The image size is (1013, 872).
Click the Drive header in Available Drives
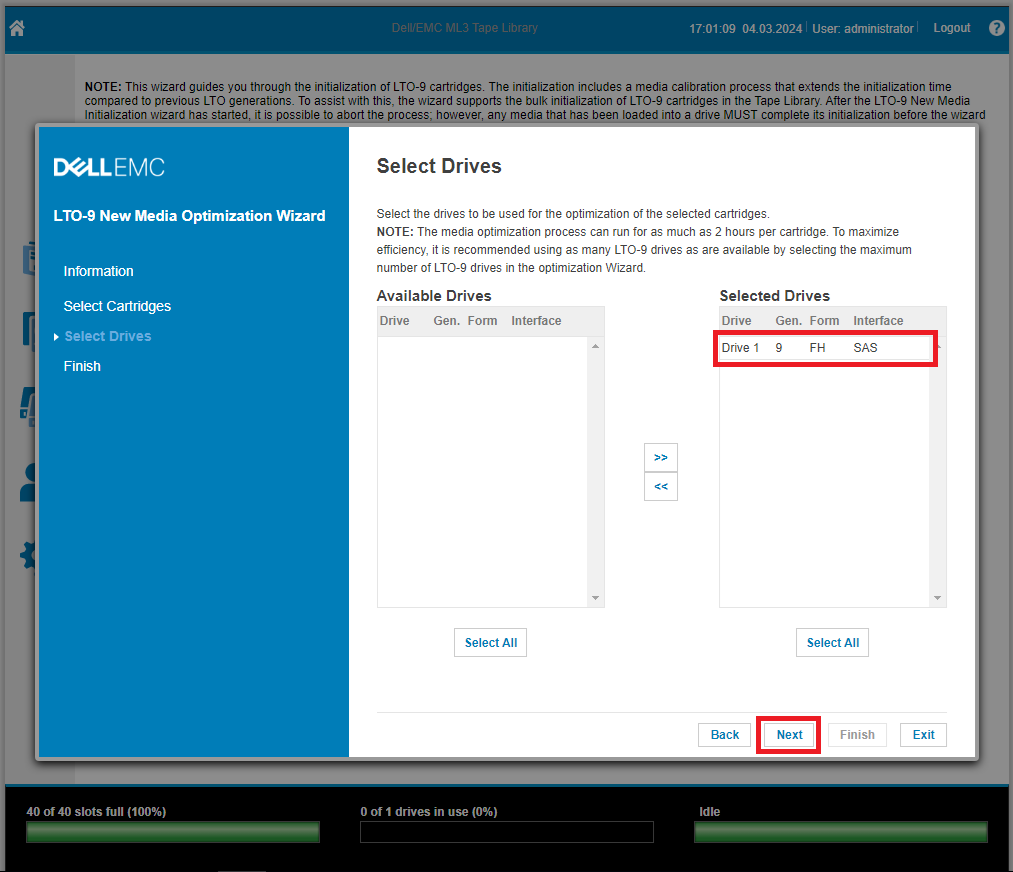394,321
